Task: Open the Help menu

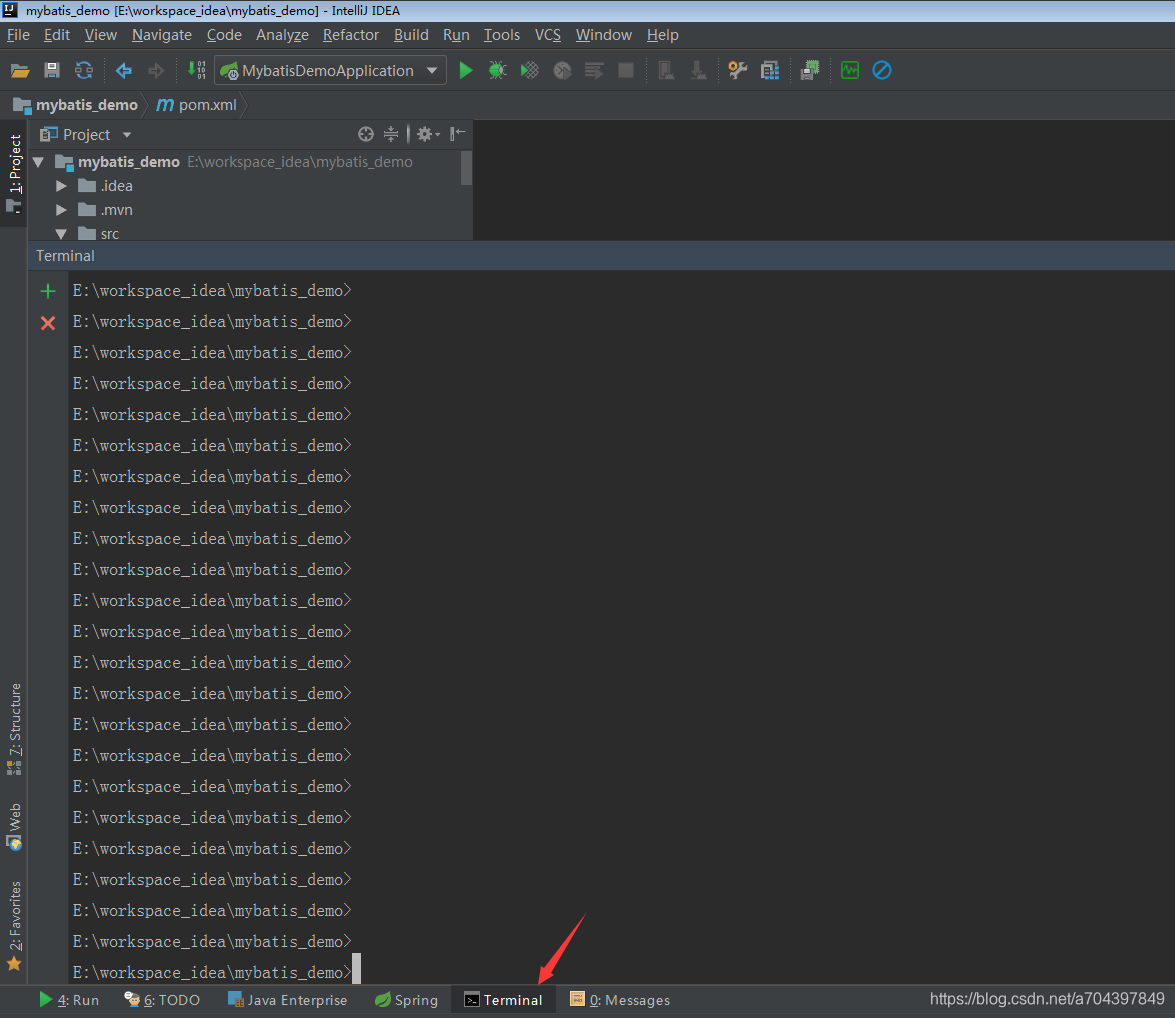Action: (662, 35)
